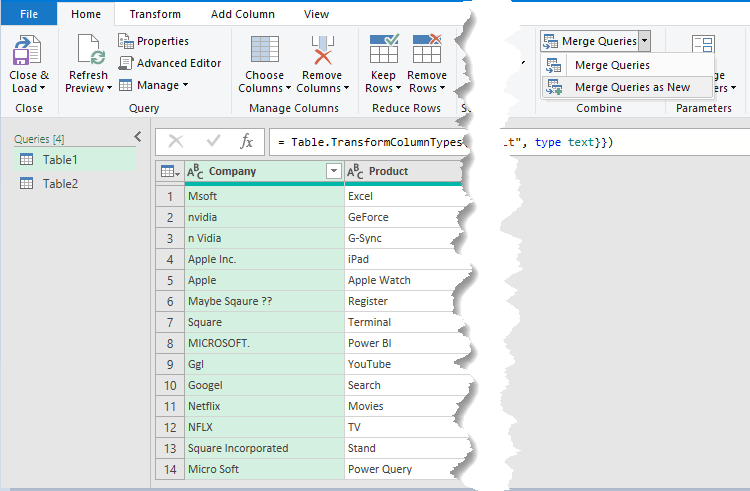This screenshot has width=750, height=491.
Task: Click the Apple Inc. cell
Action: coord(265,259)
